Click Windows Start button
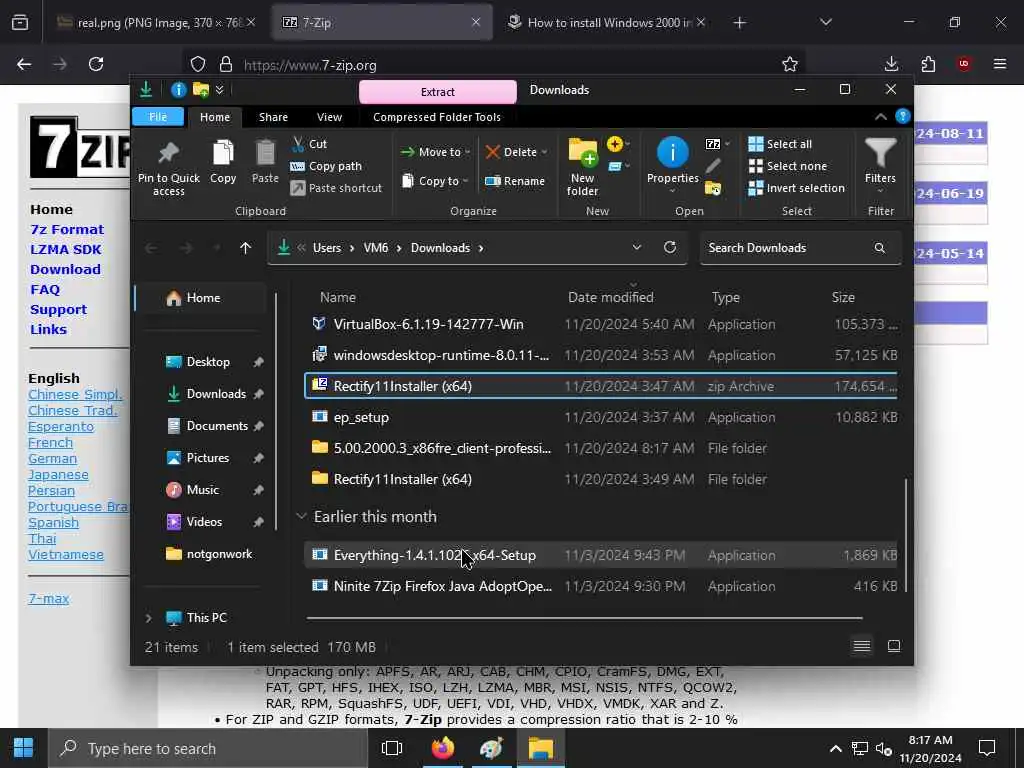Viewport: 1024px width, 768px height. click(24, 748)
